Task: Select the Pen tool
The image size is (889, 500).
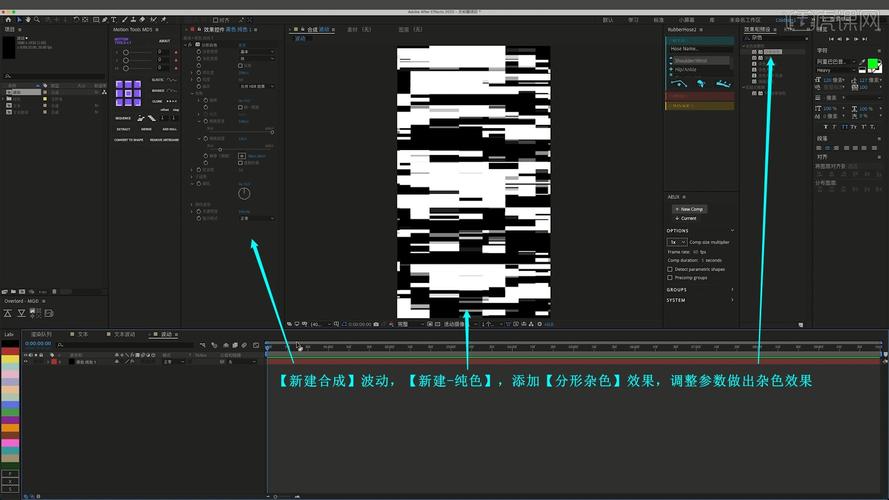Action: [x=105, y=20]
